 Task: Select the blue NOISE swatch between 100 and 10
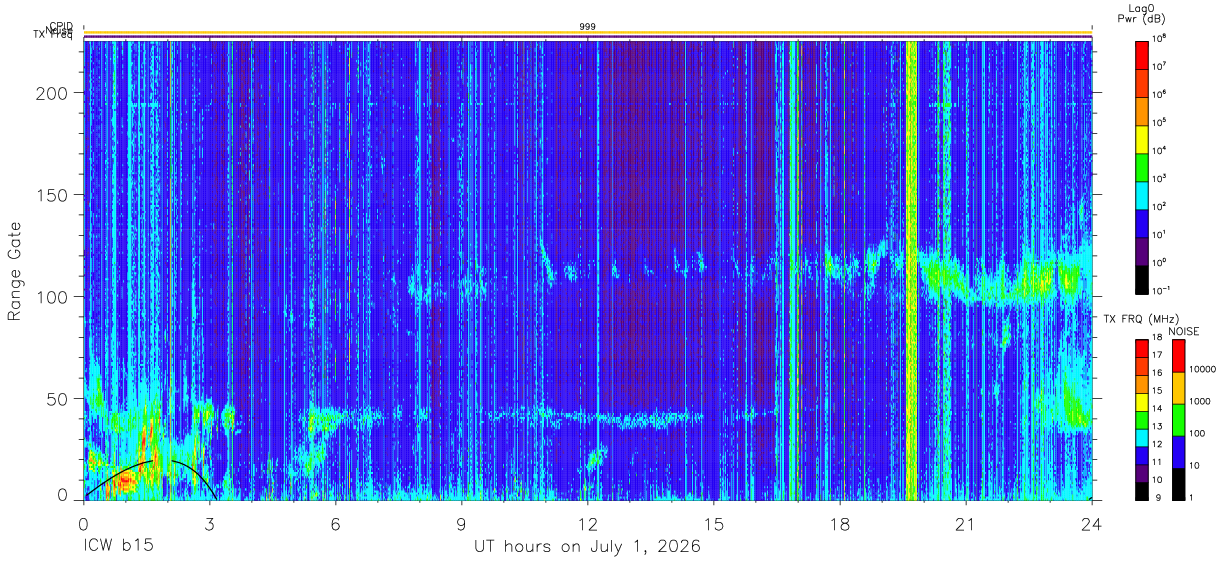1178,452
